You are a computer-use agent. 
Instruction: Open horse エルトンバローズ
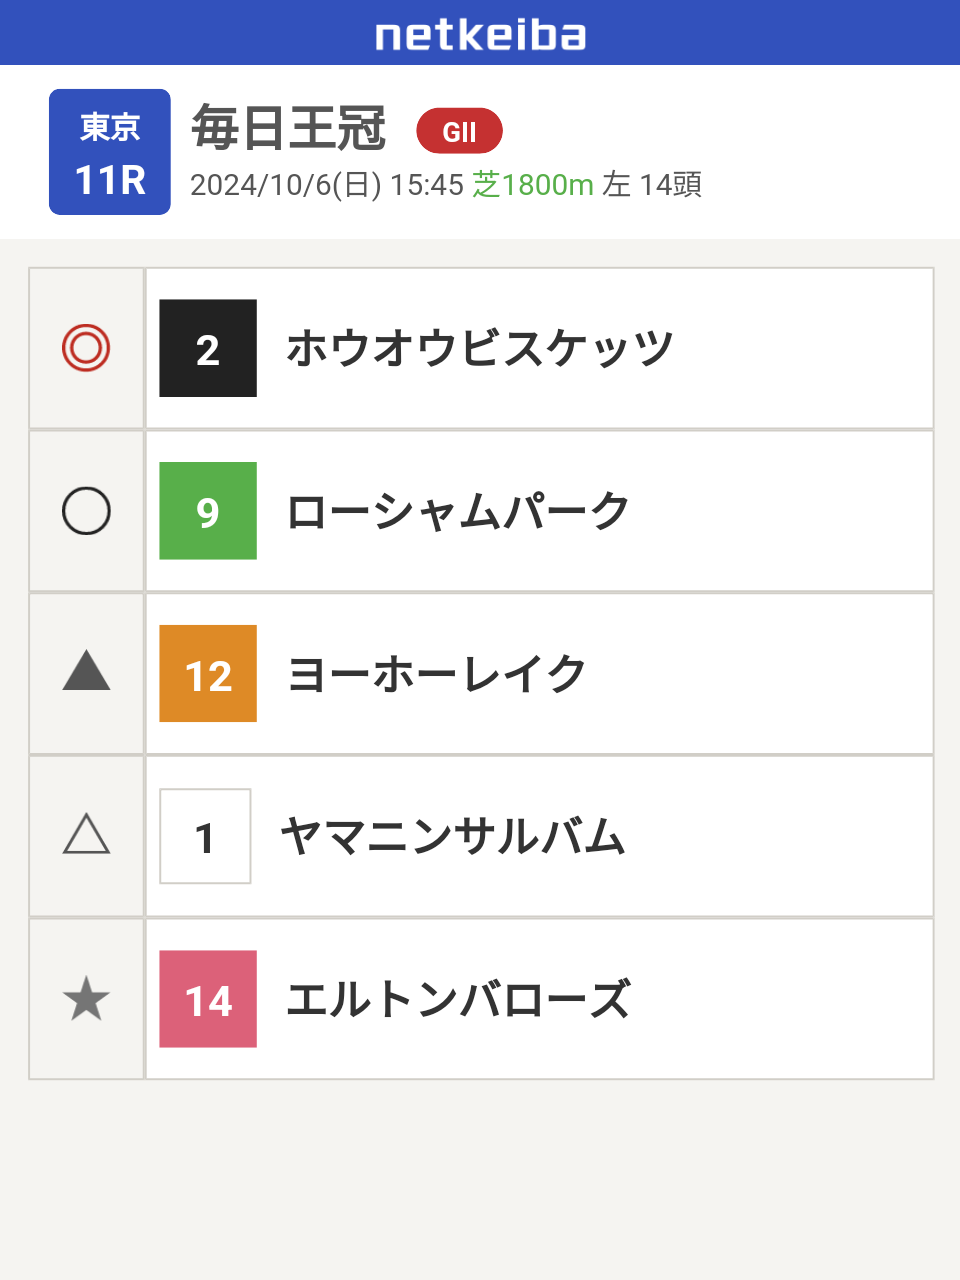click(458, 999)
